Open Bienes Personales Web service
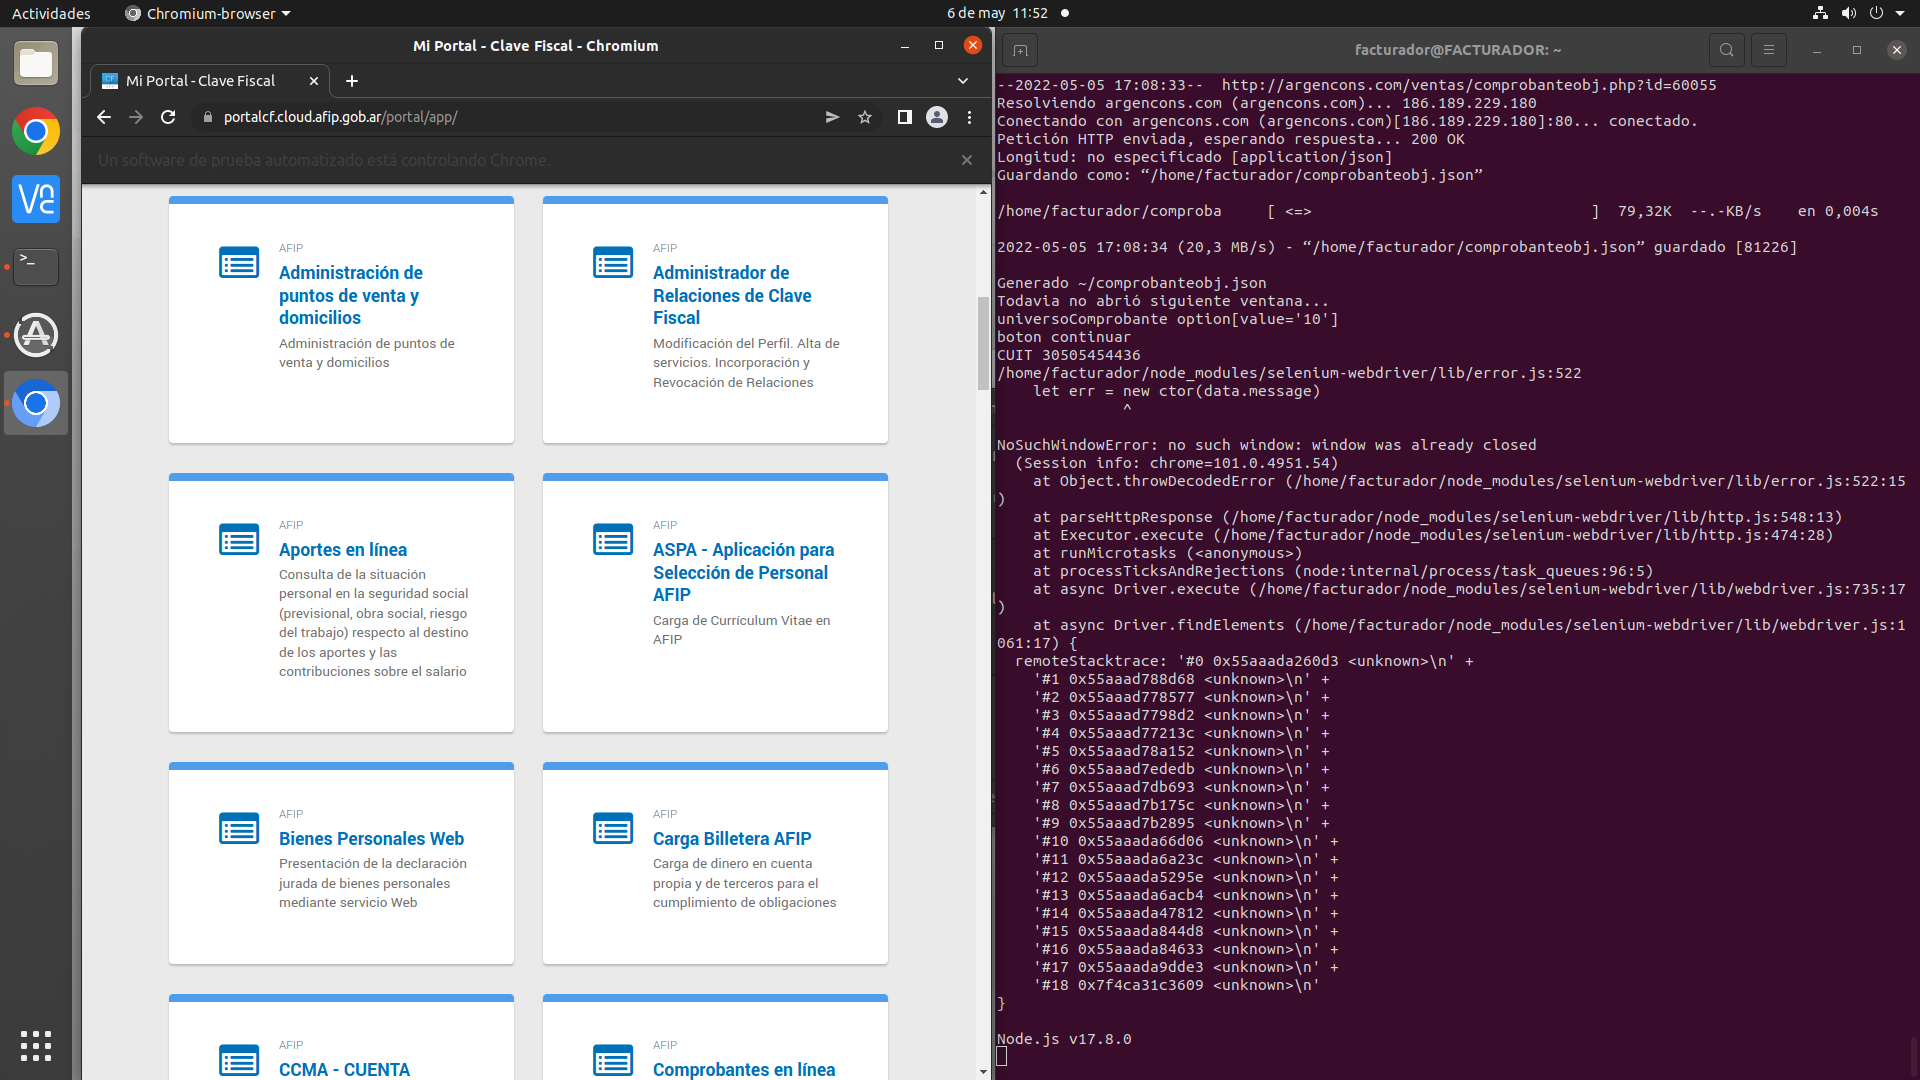Image resolution: width=1920 pixels, height=1080 pixels. pyautogui.click(x=371, y=839)
